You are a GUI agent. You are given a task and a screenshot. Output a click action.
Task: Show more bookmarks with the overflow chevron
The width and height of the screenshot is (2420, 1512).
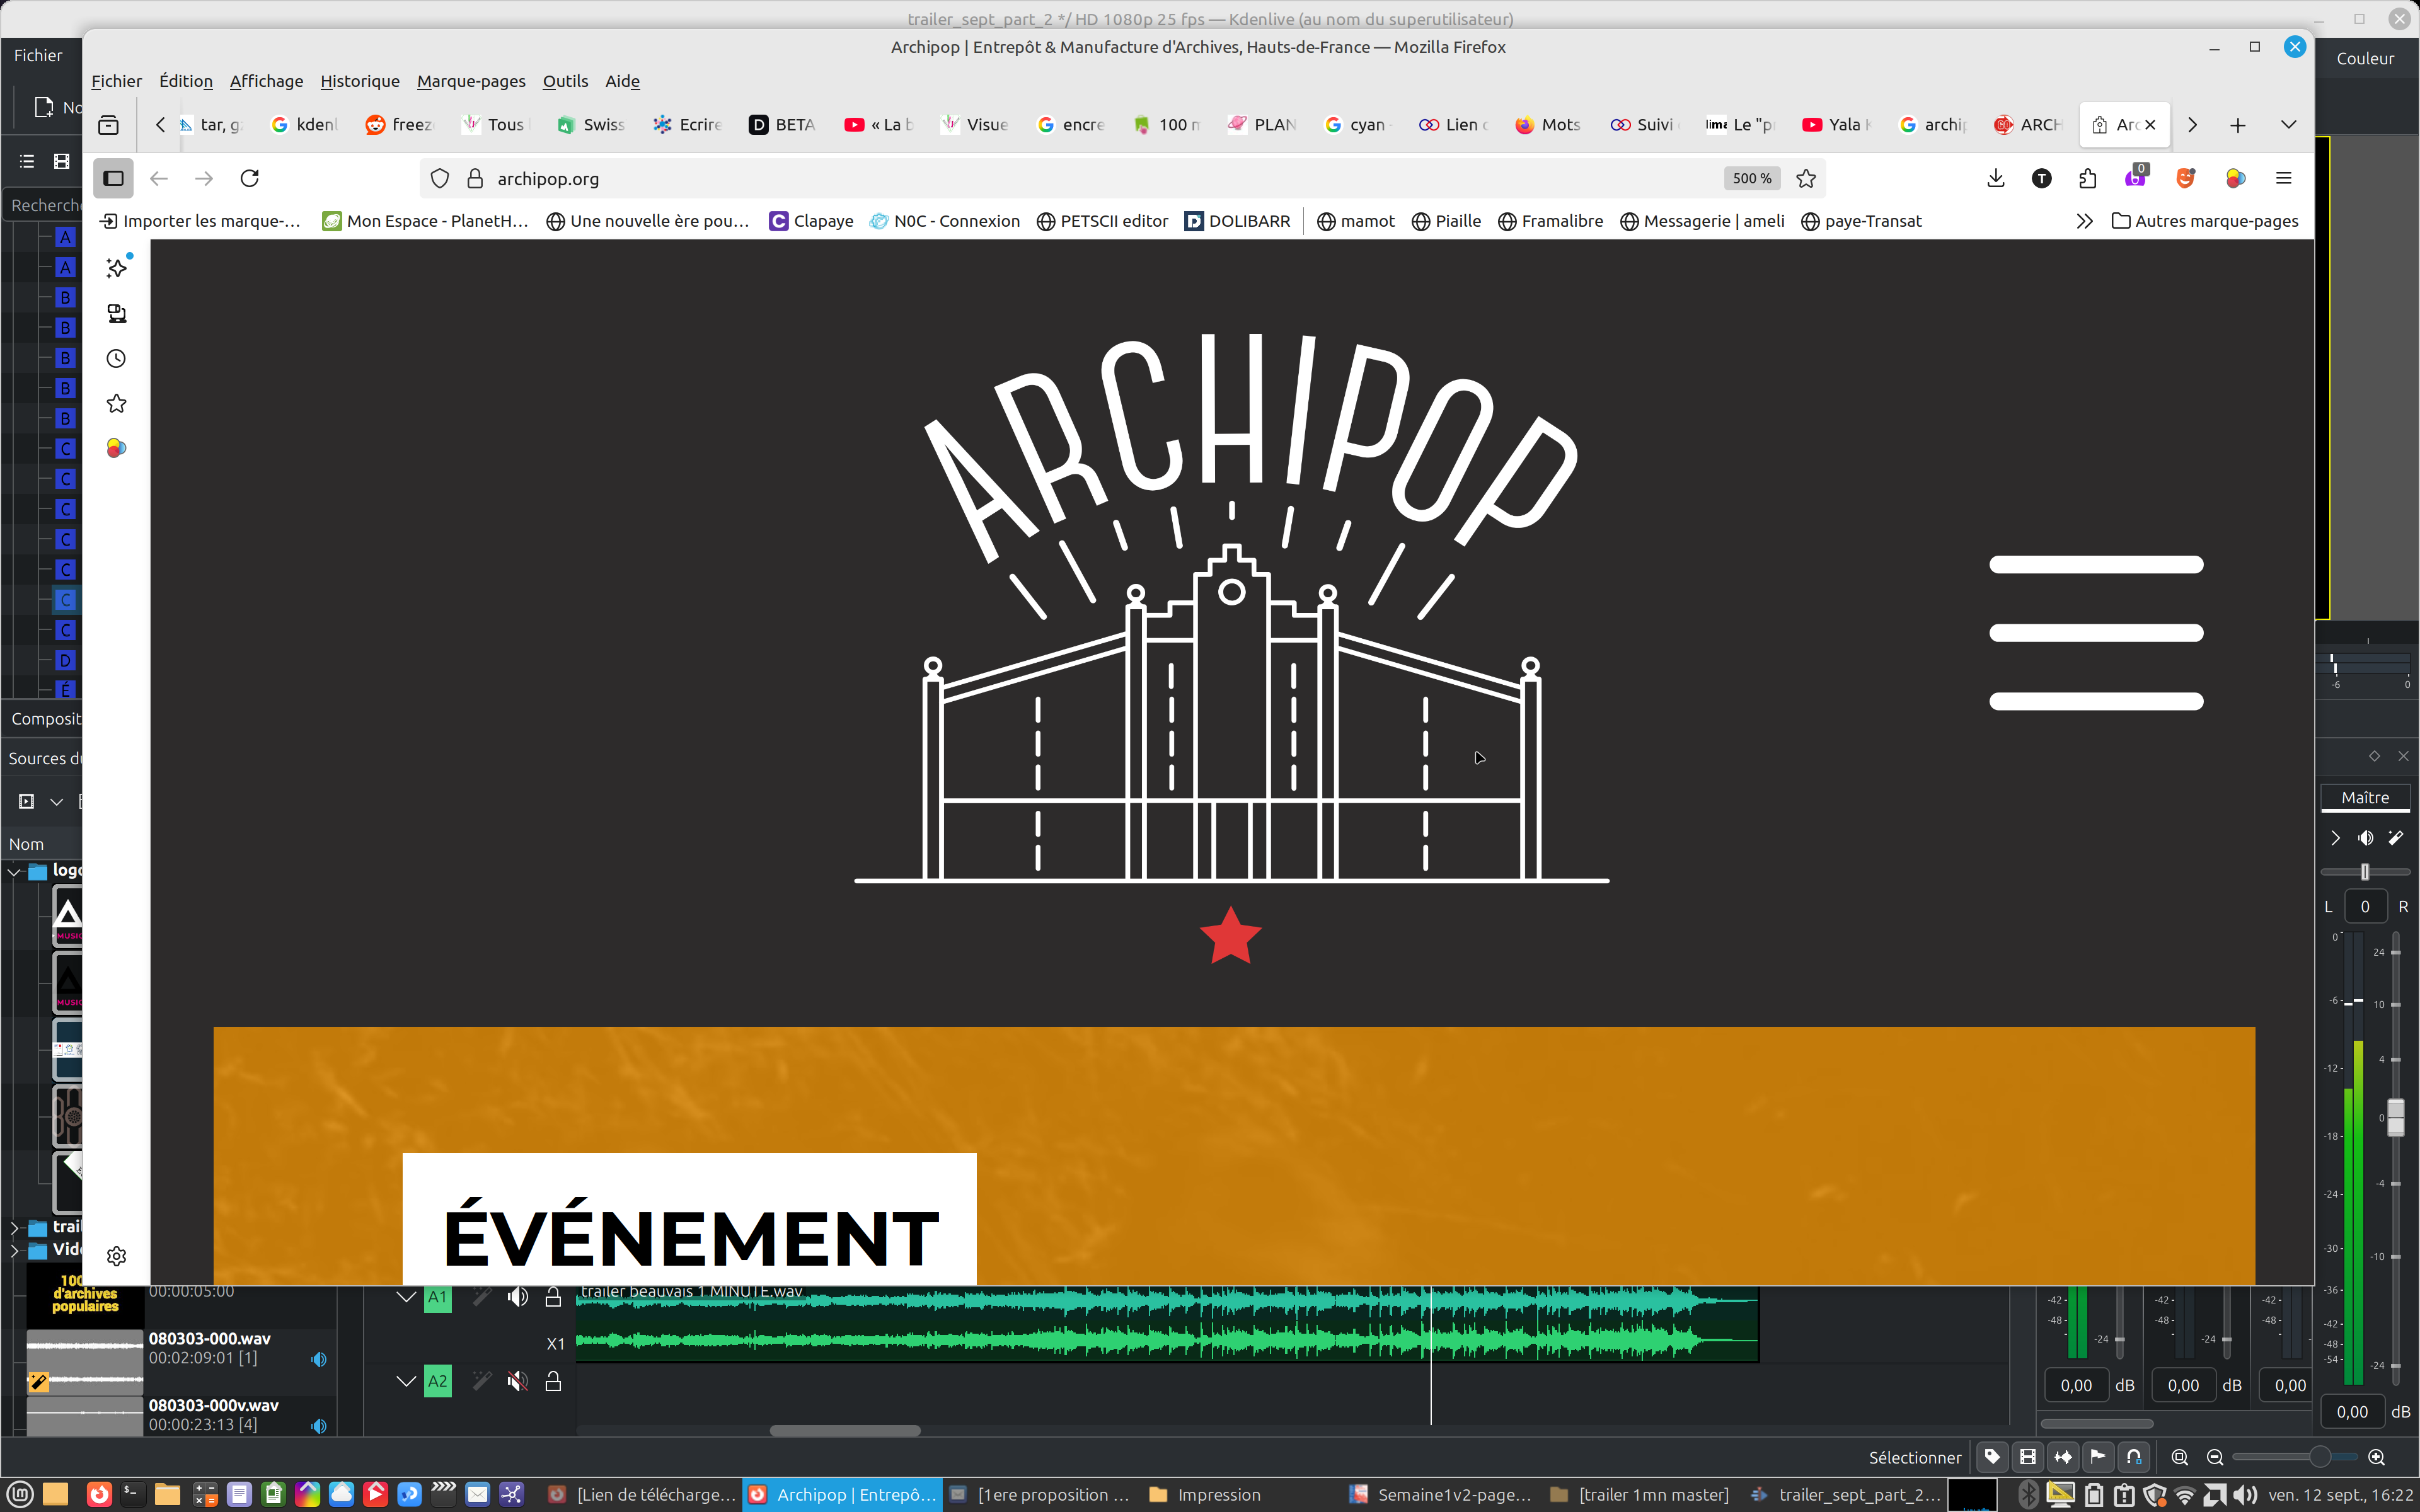(x=2084, y=221)
